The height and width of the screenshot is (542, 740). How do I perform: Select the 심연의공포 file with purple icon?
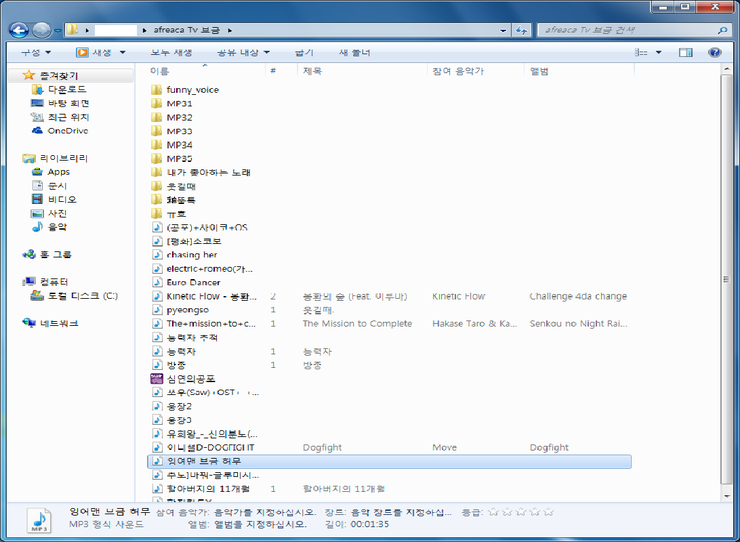click(x=183, y=379)
